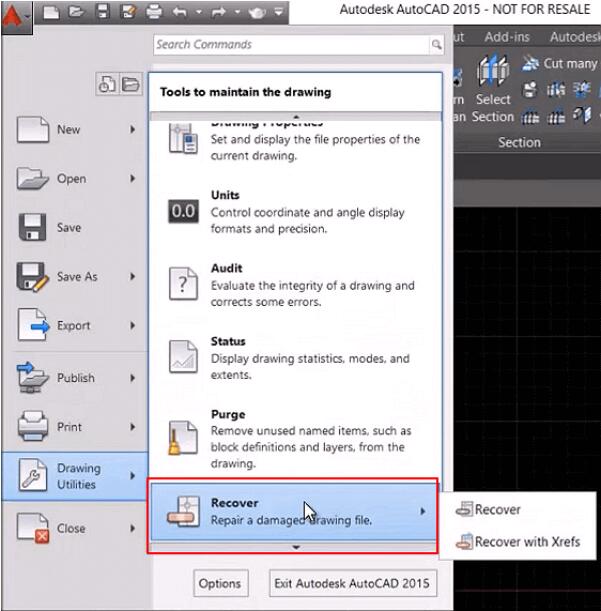Expand the Print submenu arrow
The width and height of the screenshot is (601, 611).
tap(133, 427)
